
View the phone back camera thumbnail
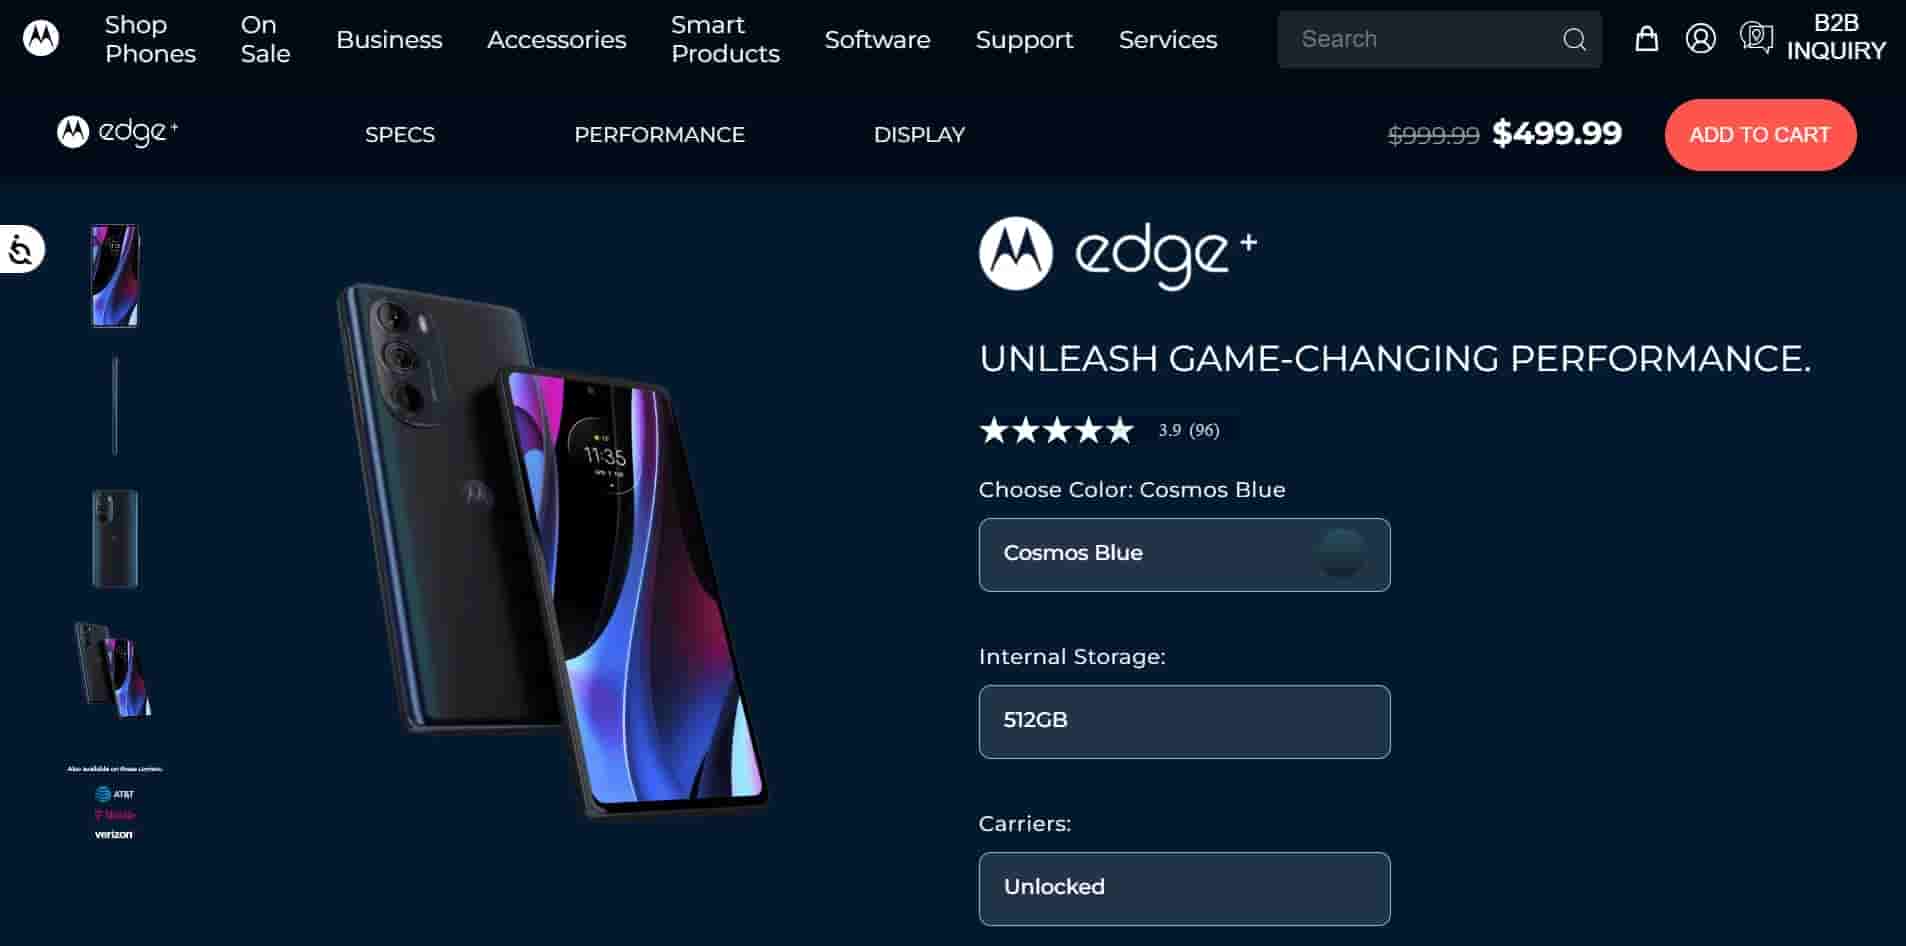[x=115, y=538]
